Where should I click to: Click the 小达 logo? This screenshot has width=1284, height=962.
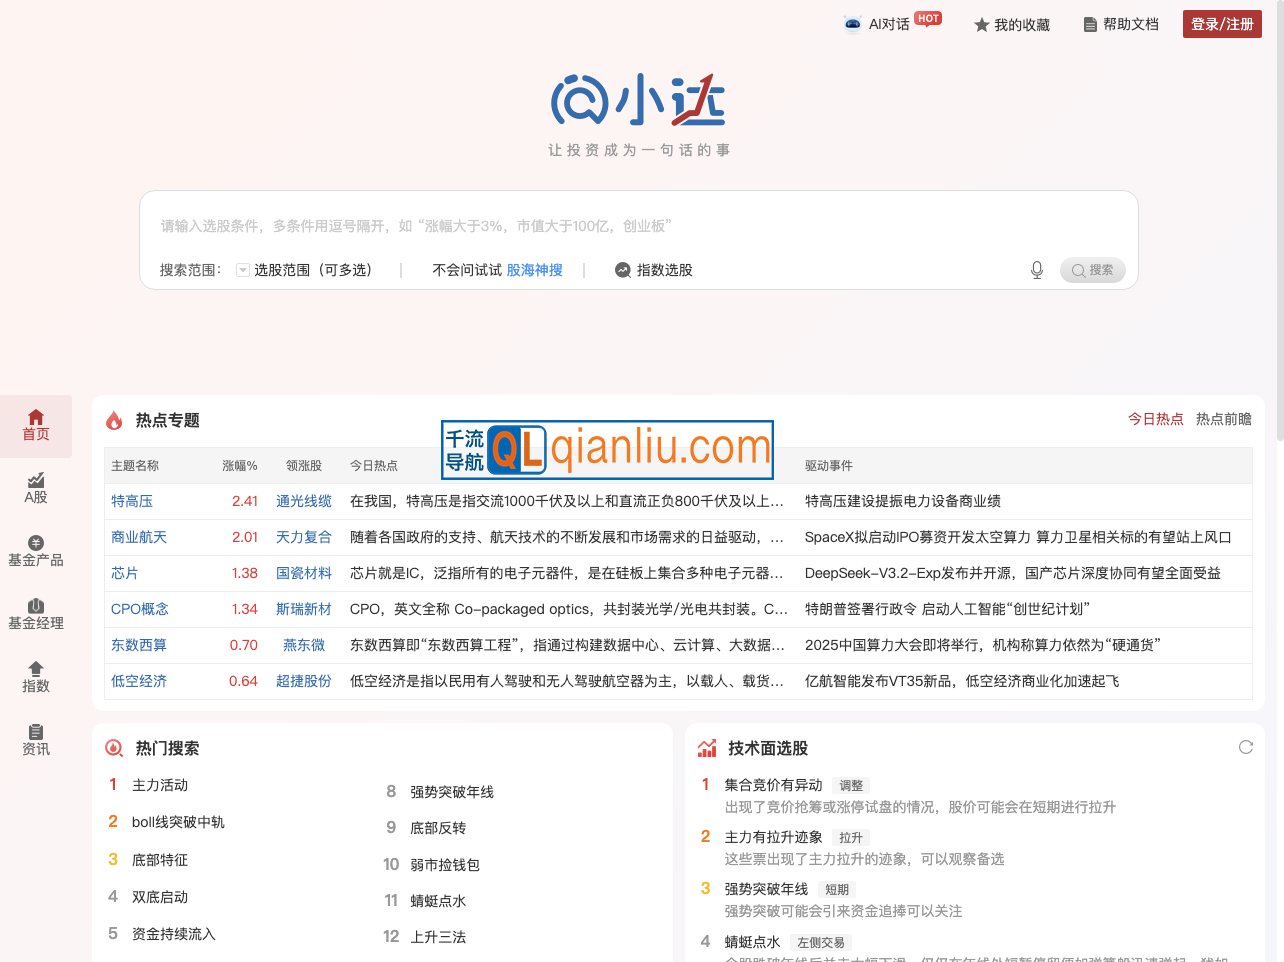coord(639,97)
